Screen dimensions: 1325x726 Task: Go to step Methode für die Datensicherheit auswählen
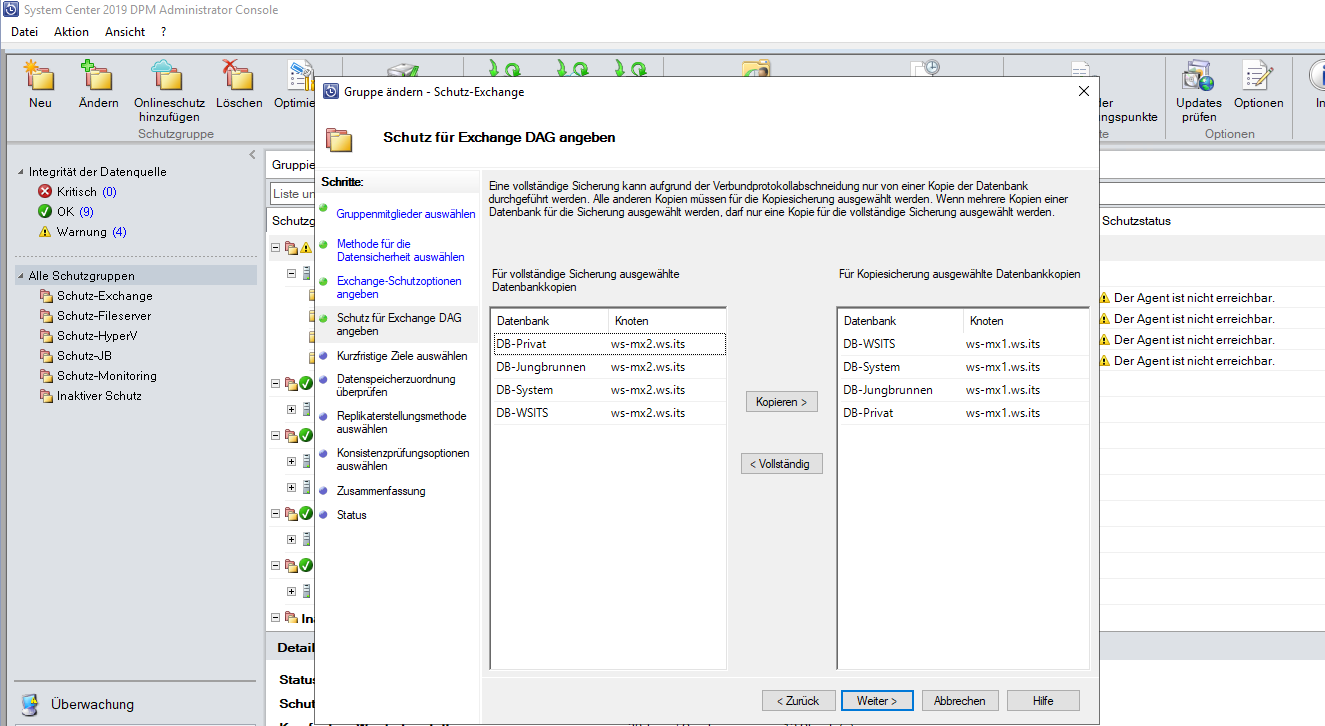coord(400,250)
